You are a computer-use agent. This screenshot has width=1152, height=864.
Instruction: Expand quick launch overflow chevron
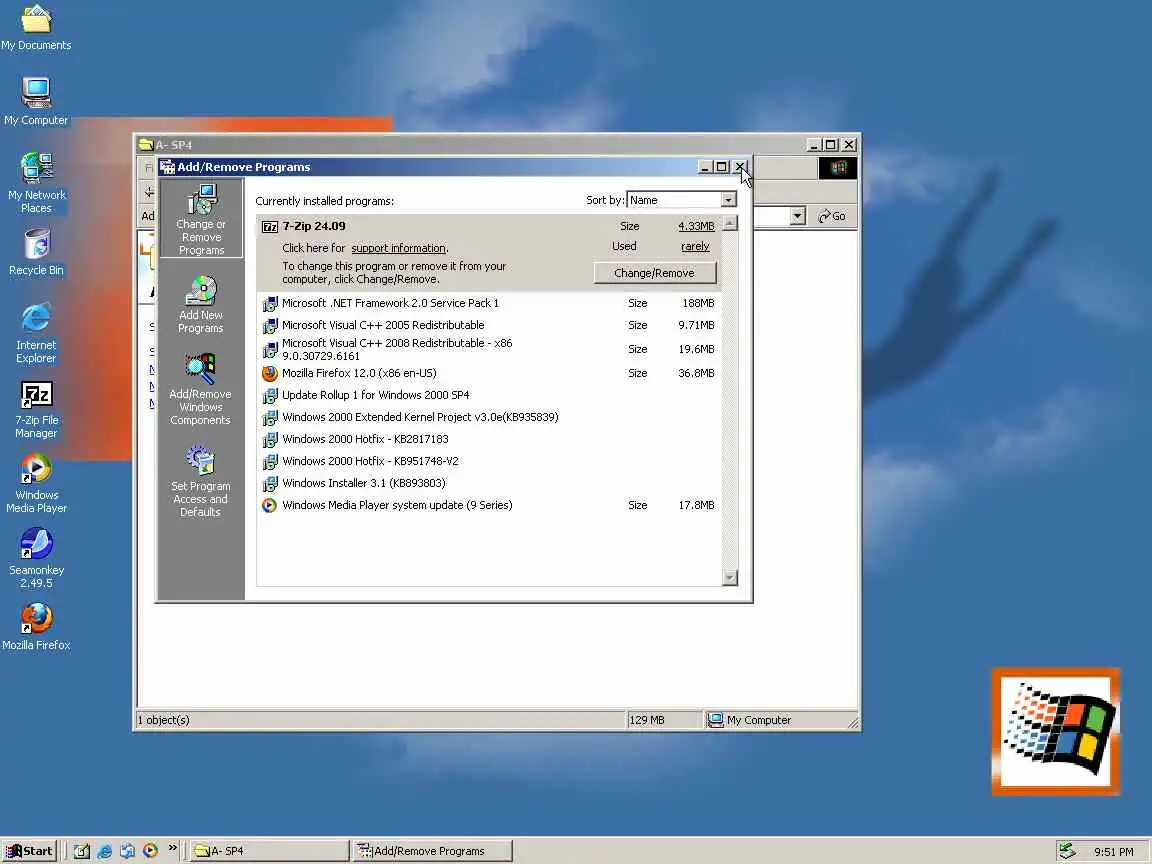coord(173,848)
